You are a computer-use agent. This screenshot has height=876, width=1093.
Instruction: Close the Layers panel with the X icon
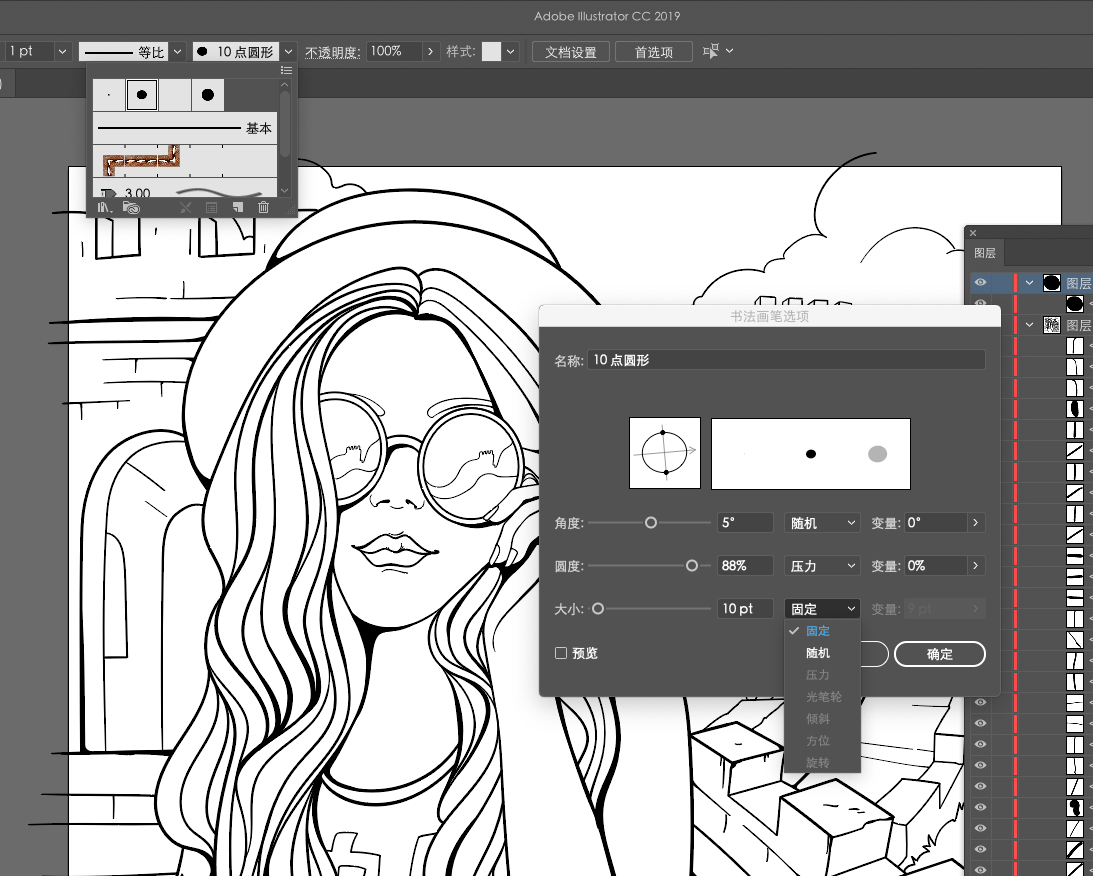[973, 233]
